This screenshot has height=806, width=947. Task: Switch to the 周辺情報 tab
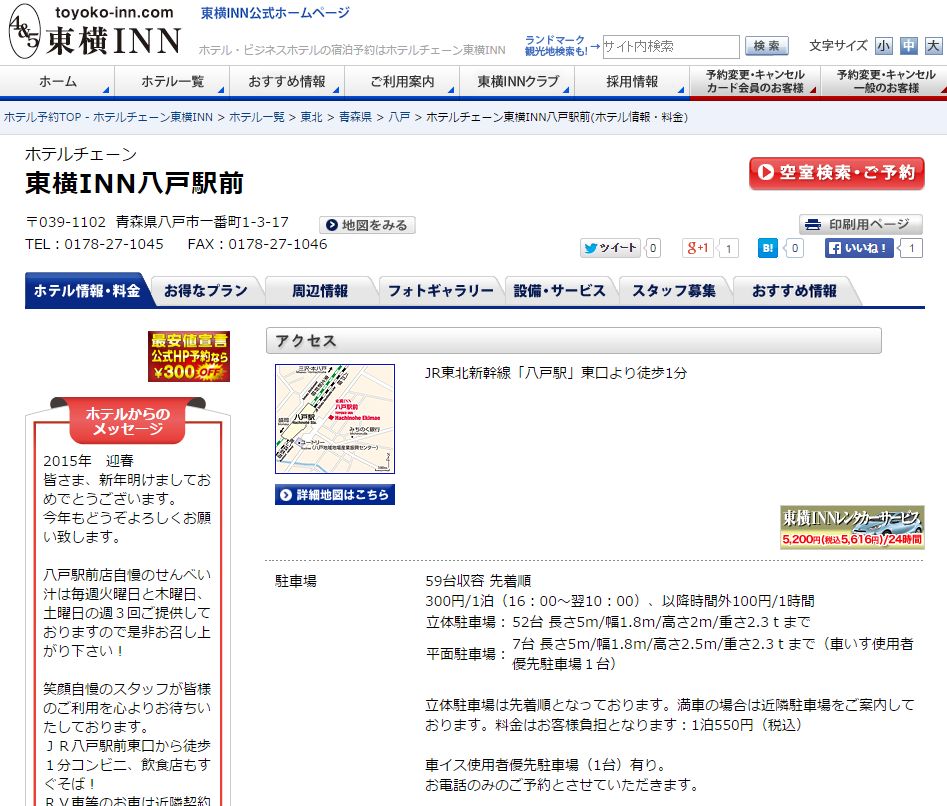click(x=320, y=291)
